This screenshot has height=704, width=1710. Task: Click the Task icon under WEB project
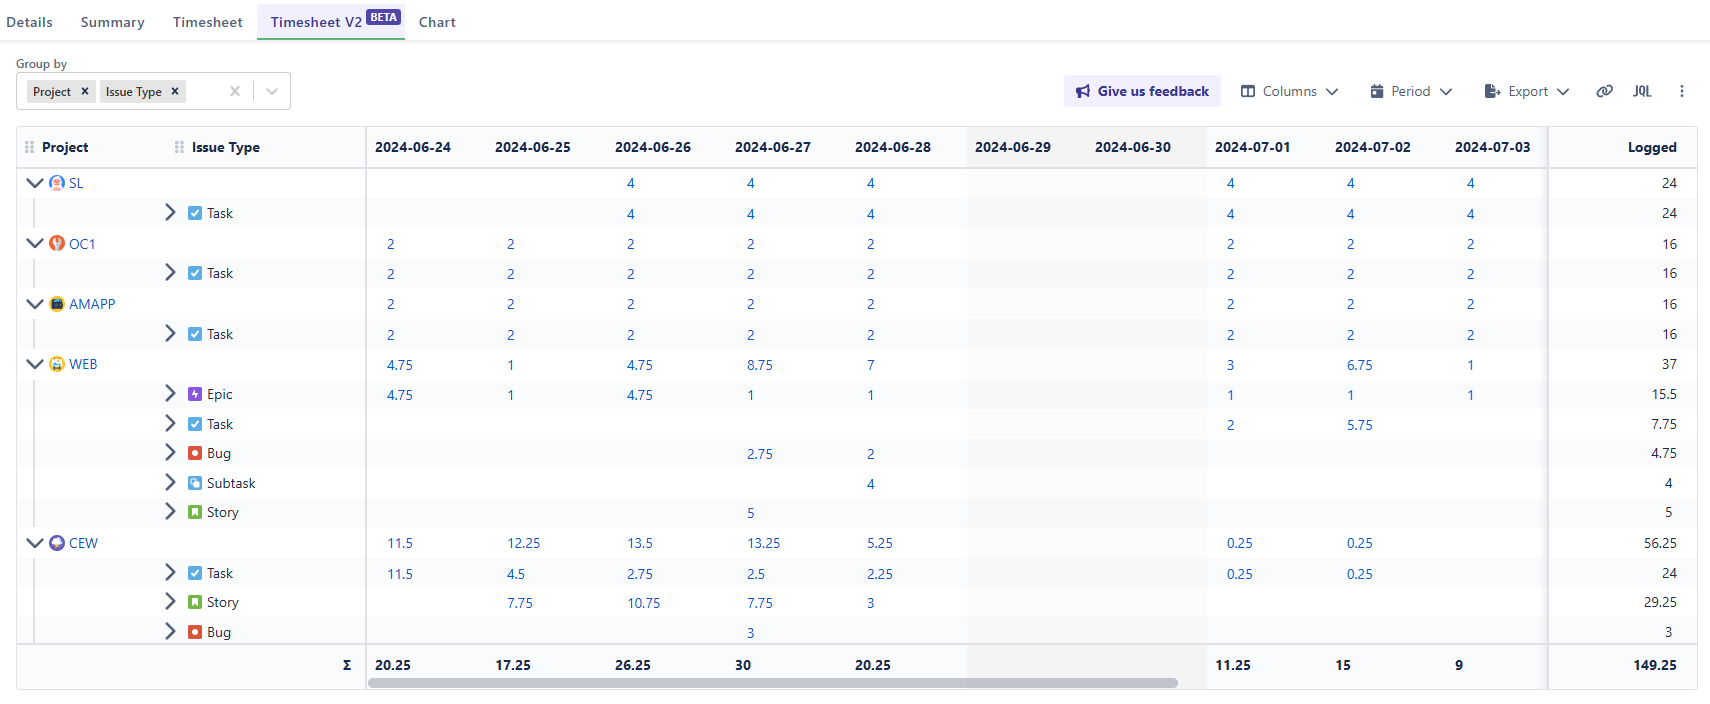(x=195, y=424)
